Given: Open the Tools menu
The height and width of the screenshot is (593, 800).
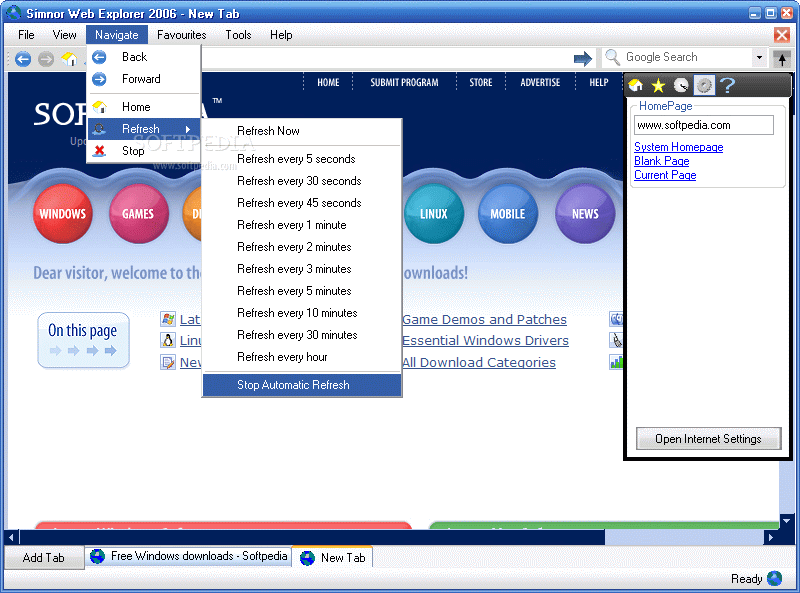Looking at the screenshot, I should coord(238,35).
